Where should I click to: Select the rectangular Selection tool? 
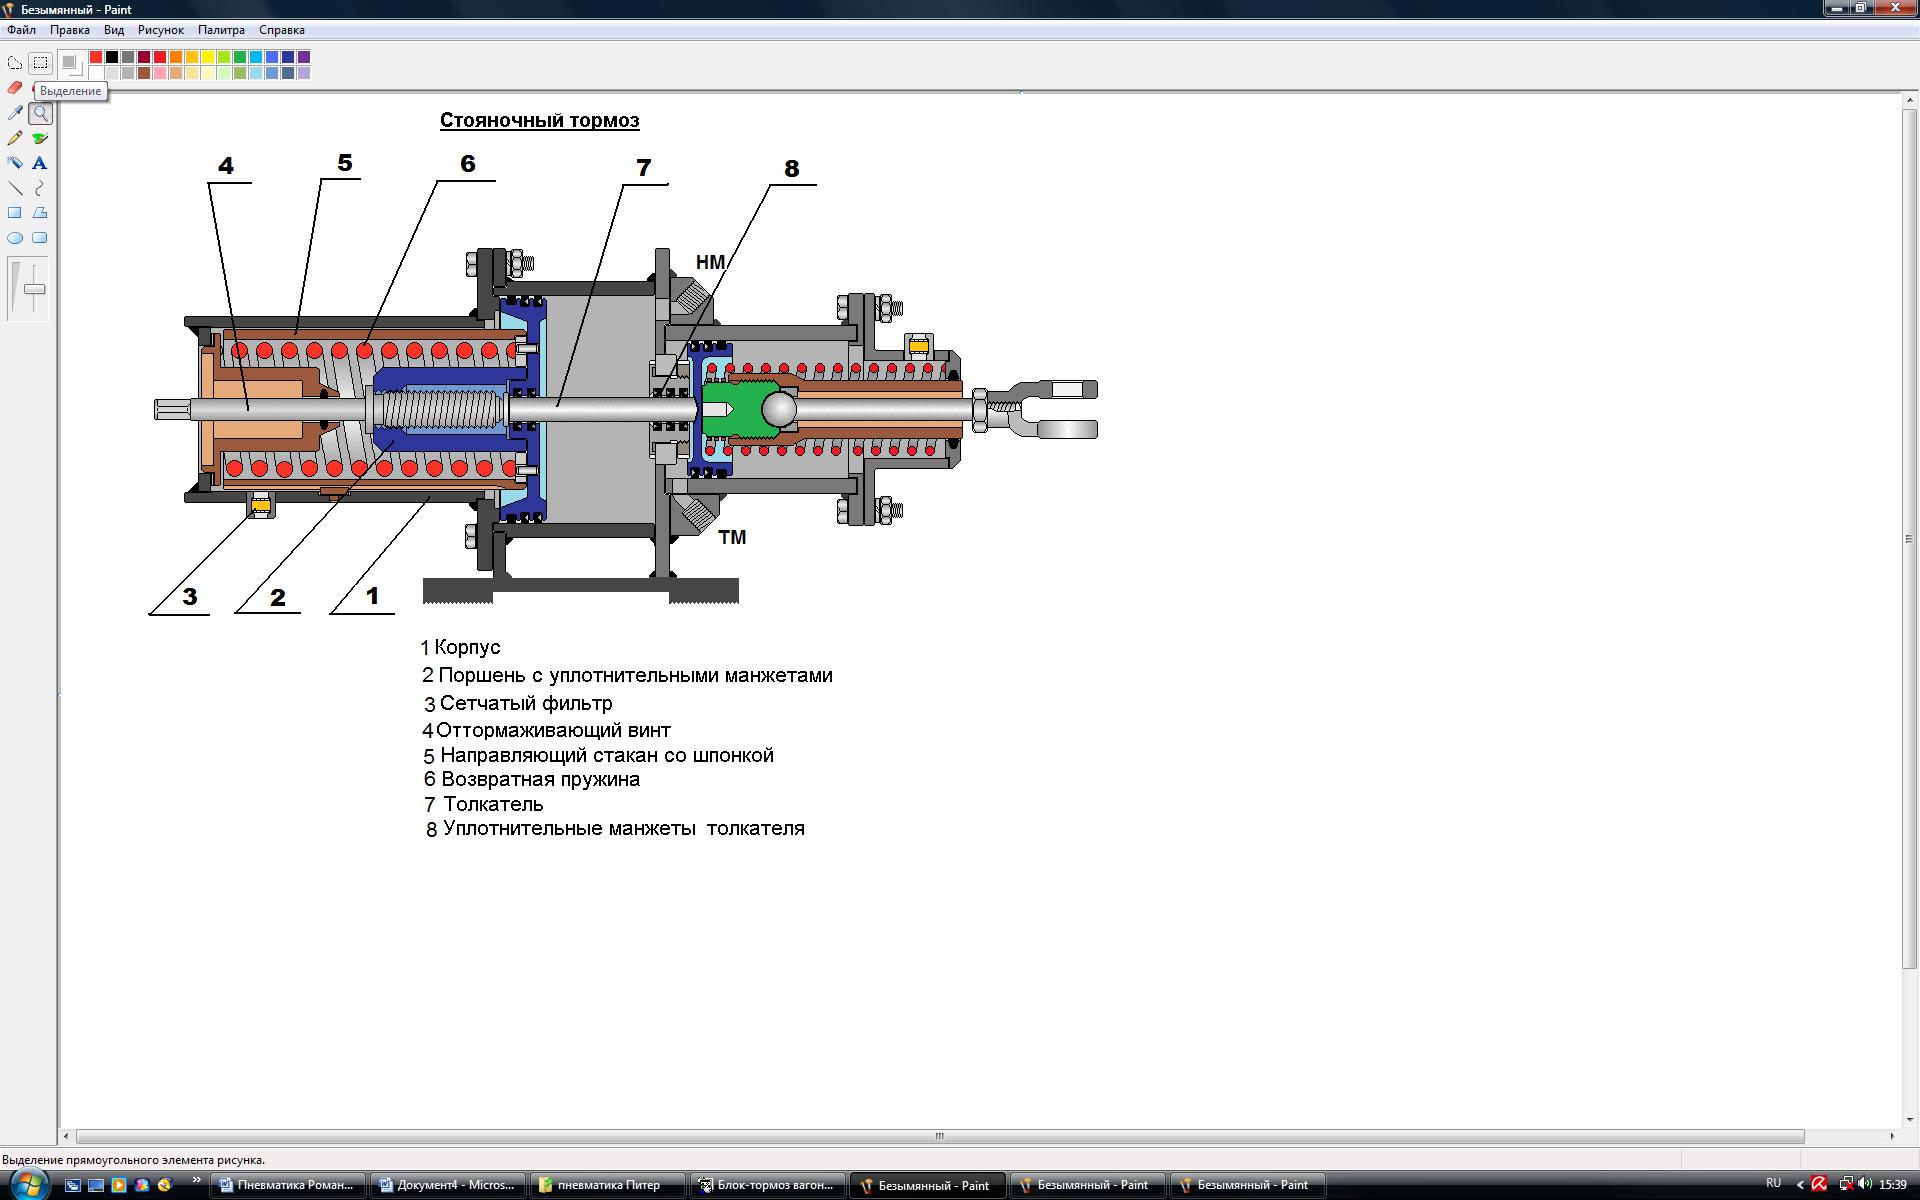pyautogui.click(x=40, y=63)
